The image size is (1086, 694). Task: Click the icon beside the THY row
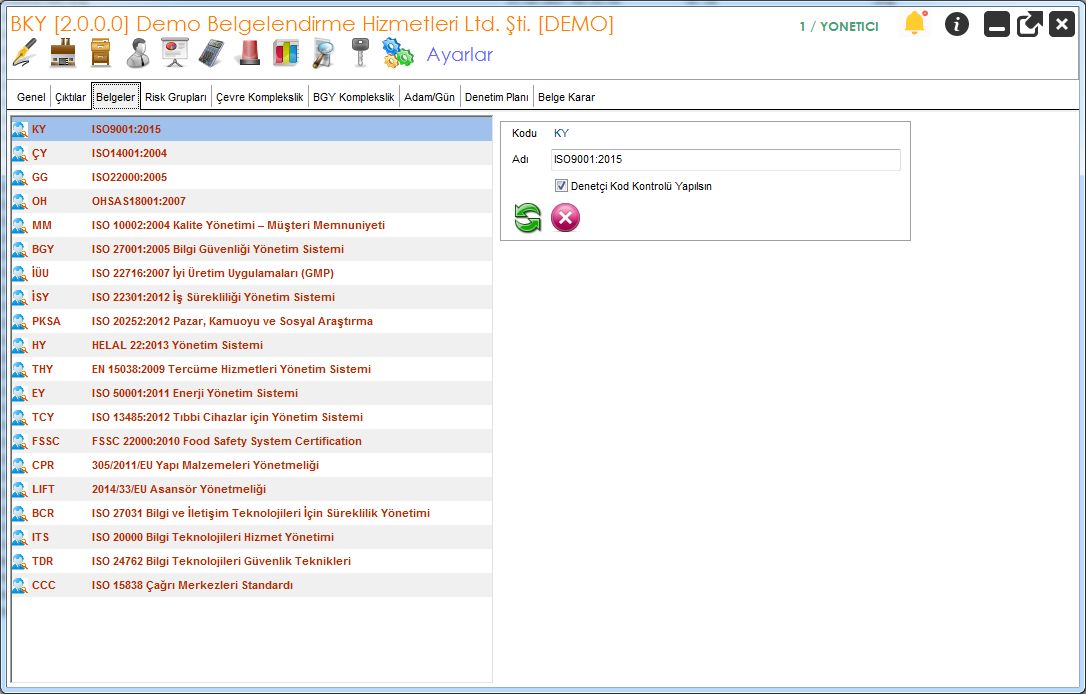pyautogui.click(x=20, y=369)
